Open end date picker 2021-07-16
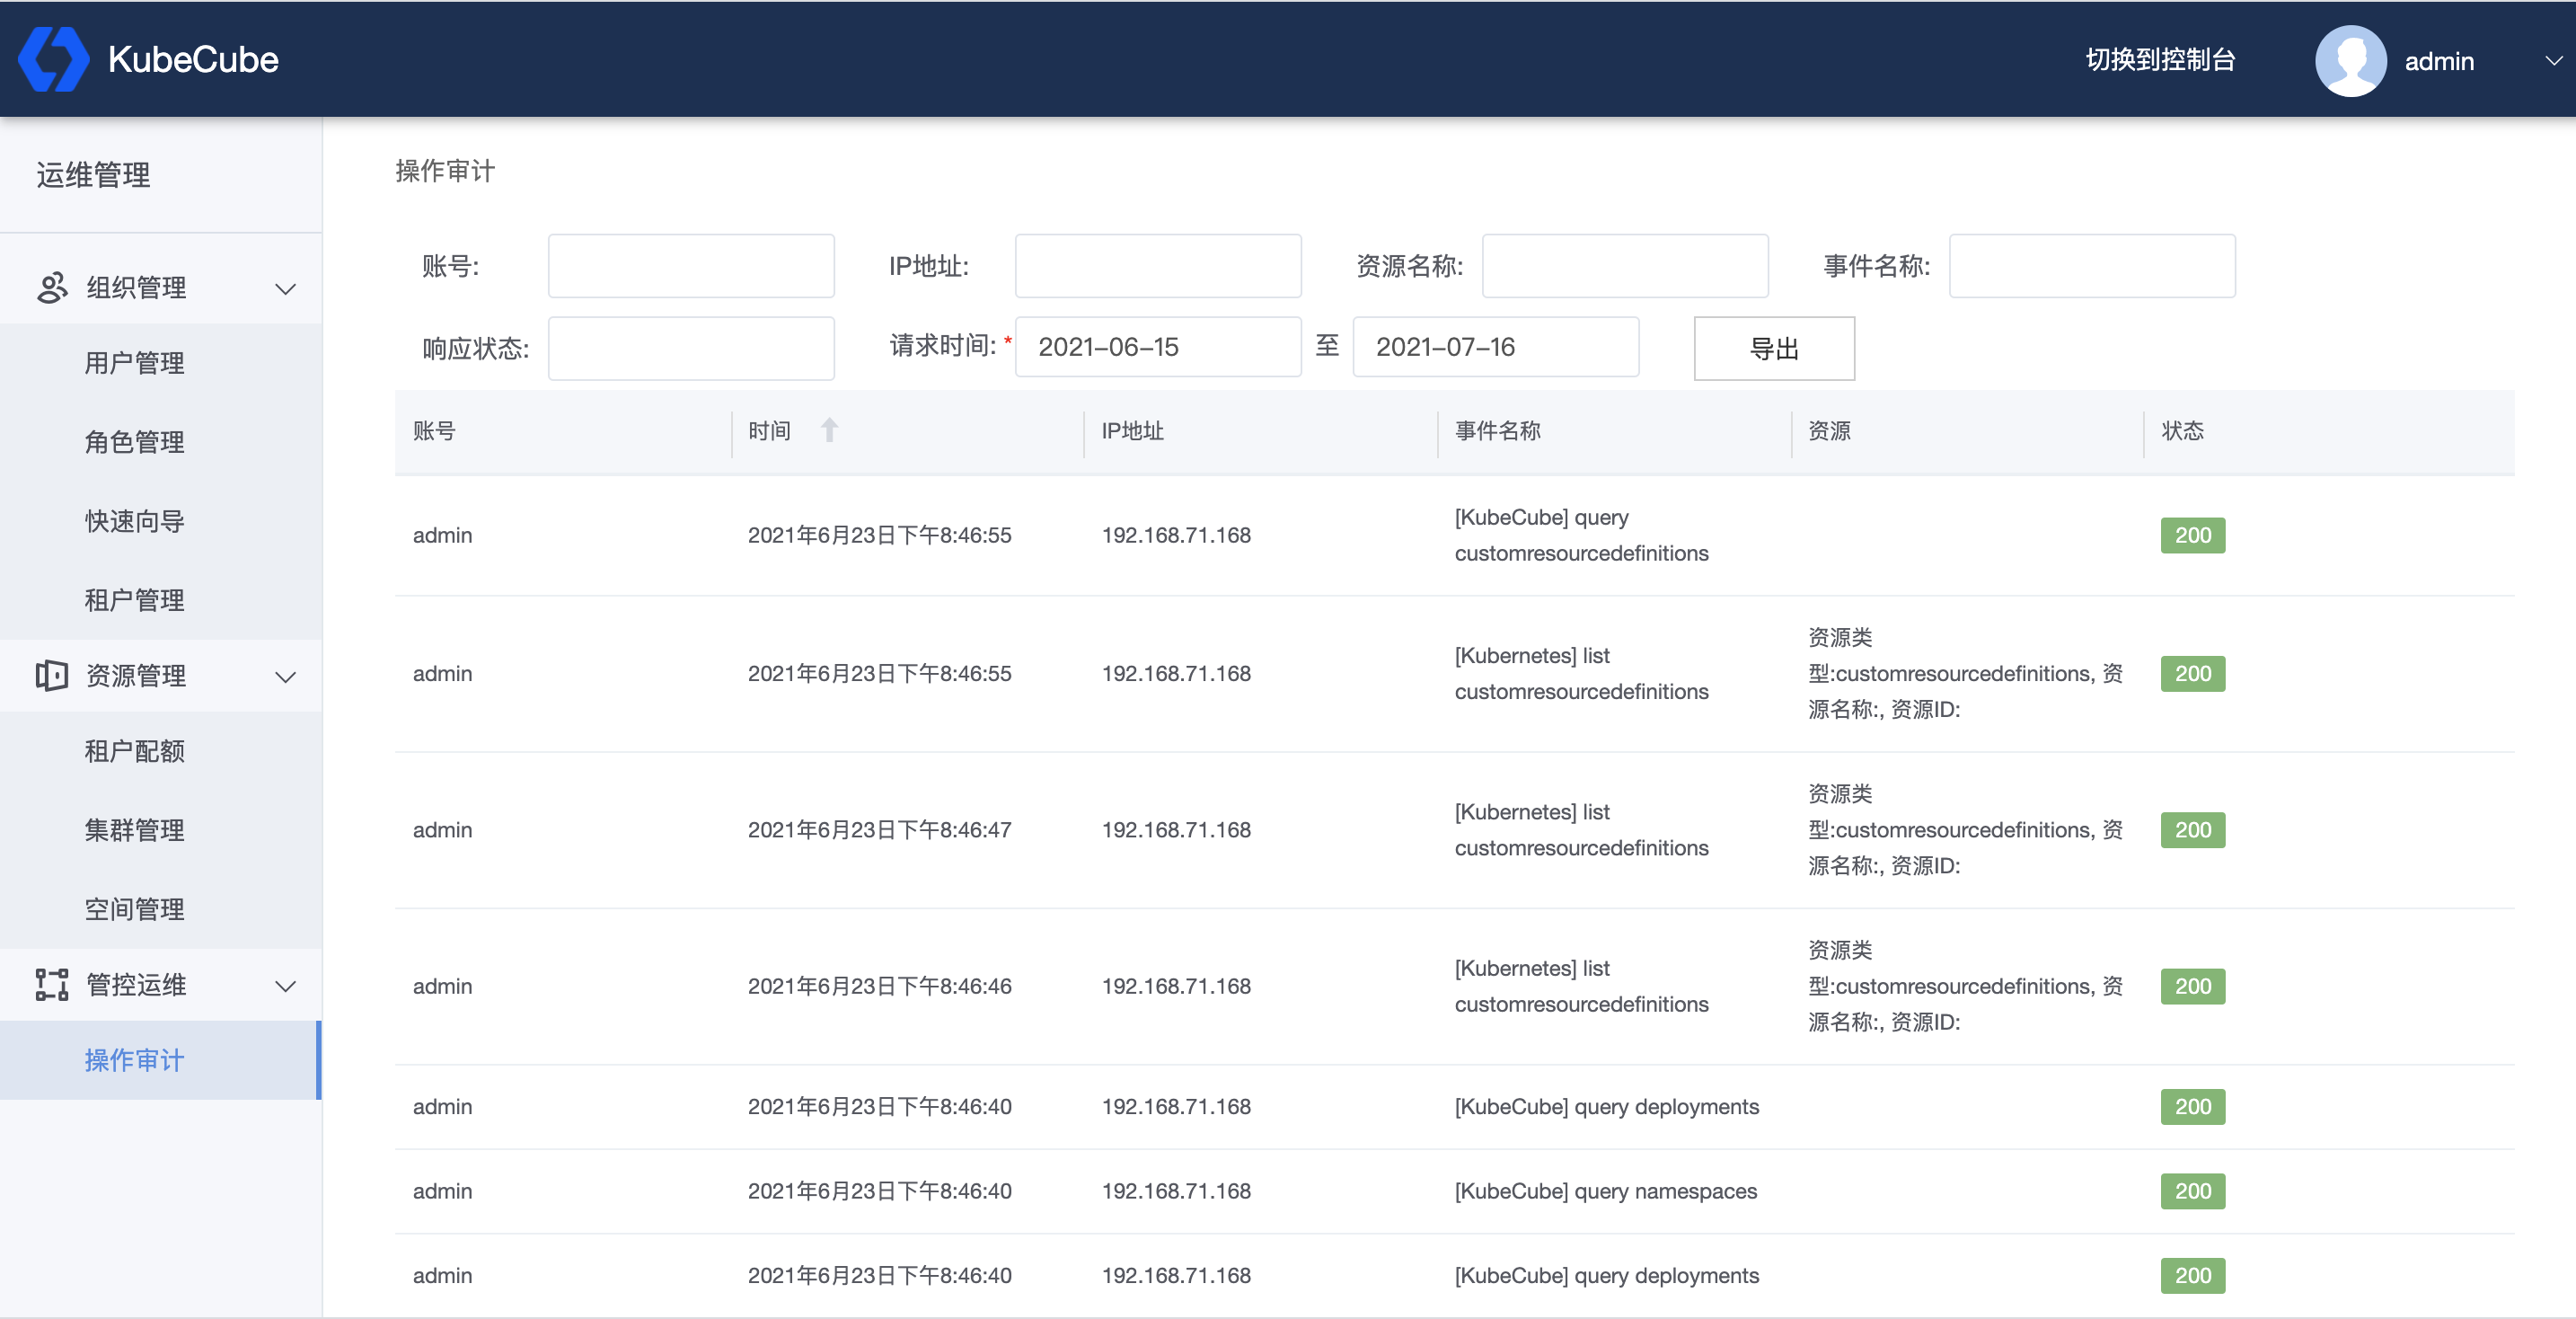Screen dimensions: 2576x1319 click(1496, 347)
